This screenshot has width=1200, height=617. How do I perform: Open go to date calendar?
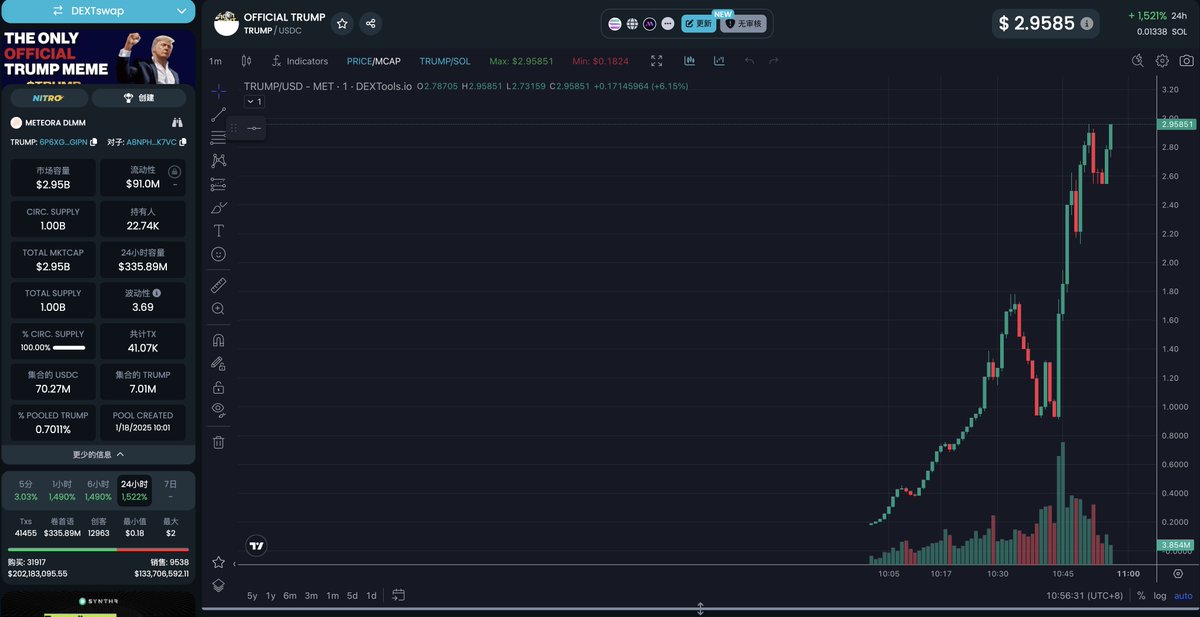point(398,596)
